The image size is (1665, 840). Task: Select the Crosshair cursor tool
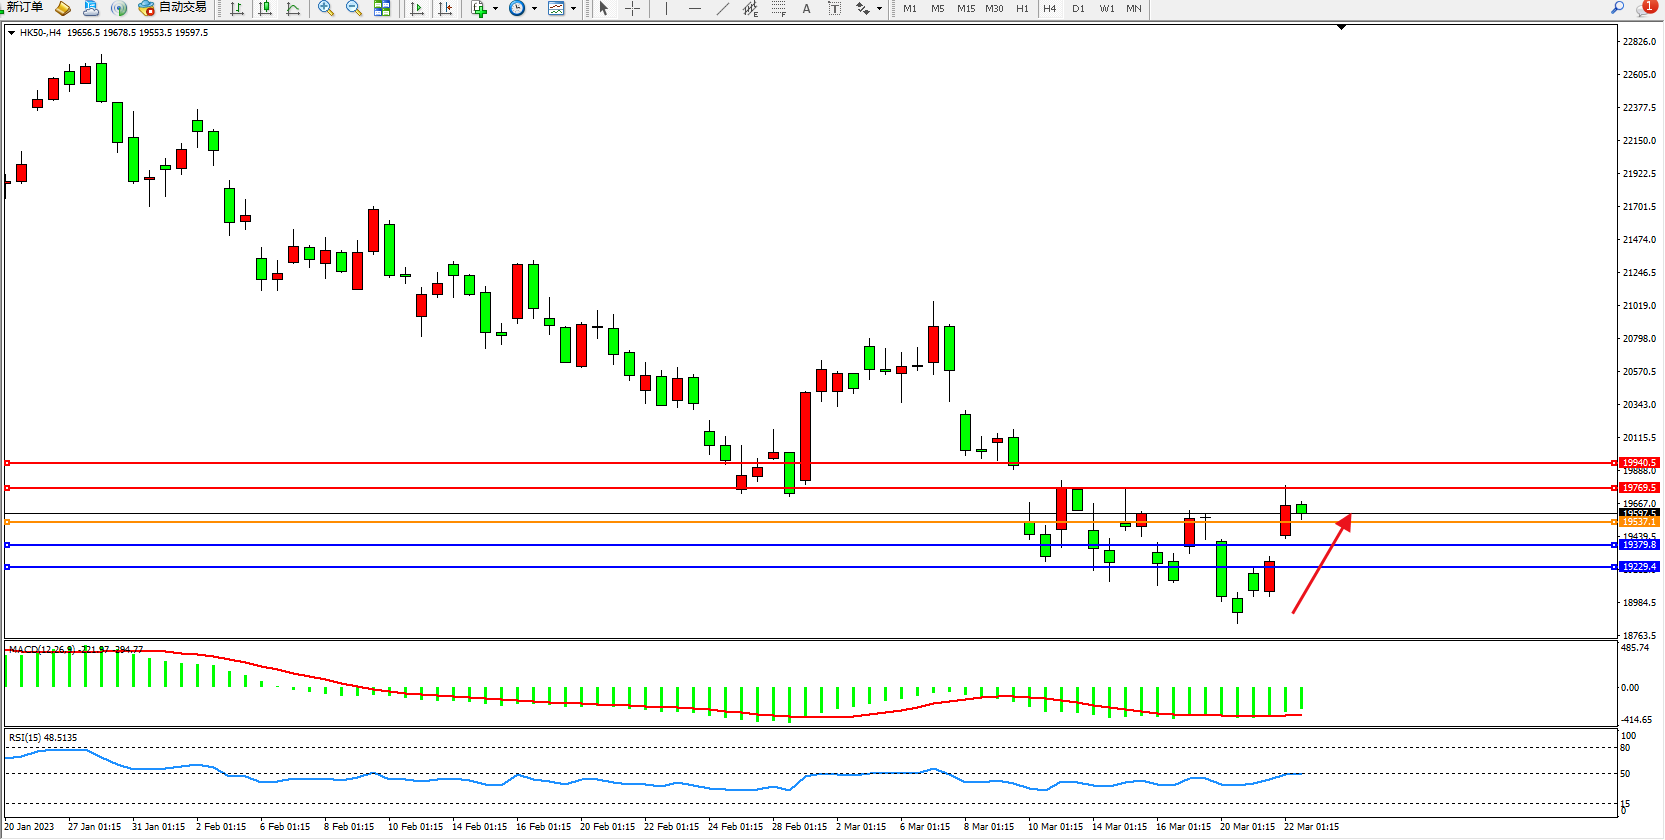point(632,8)
